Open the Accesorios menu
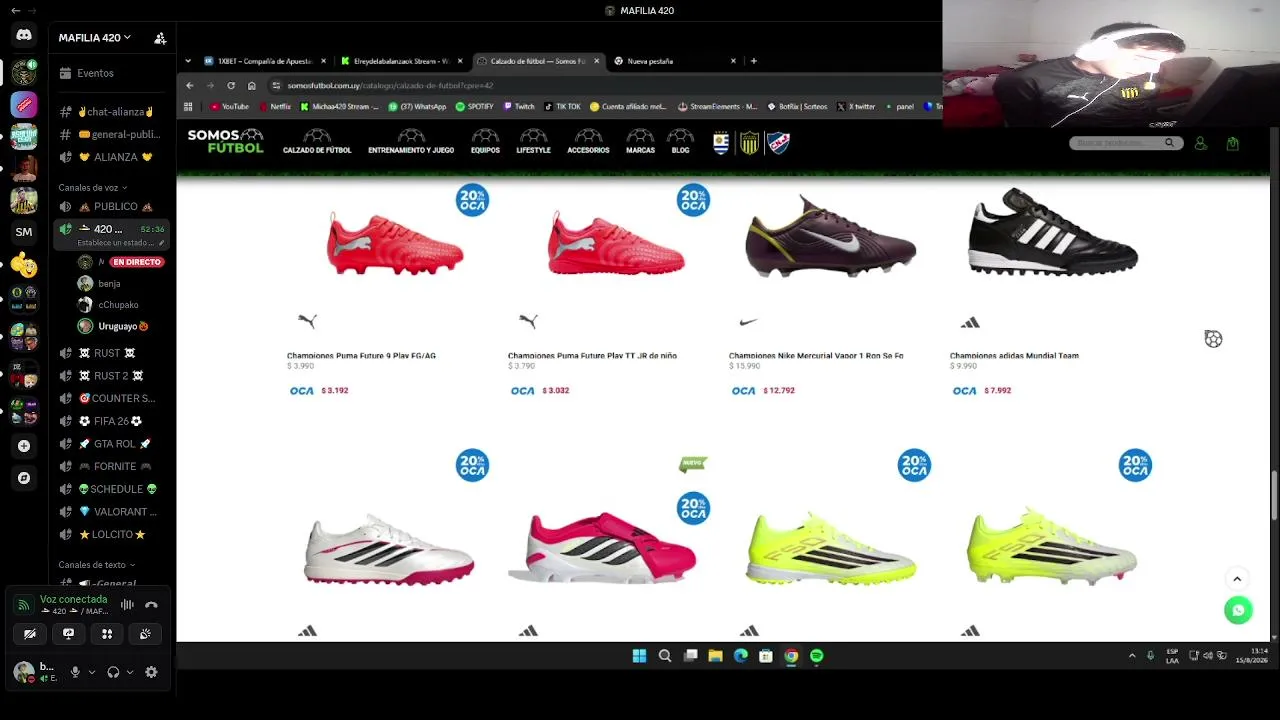This screenshot has width=1280, height=720. pyautogui.click(x=588, y=142)
